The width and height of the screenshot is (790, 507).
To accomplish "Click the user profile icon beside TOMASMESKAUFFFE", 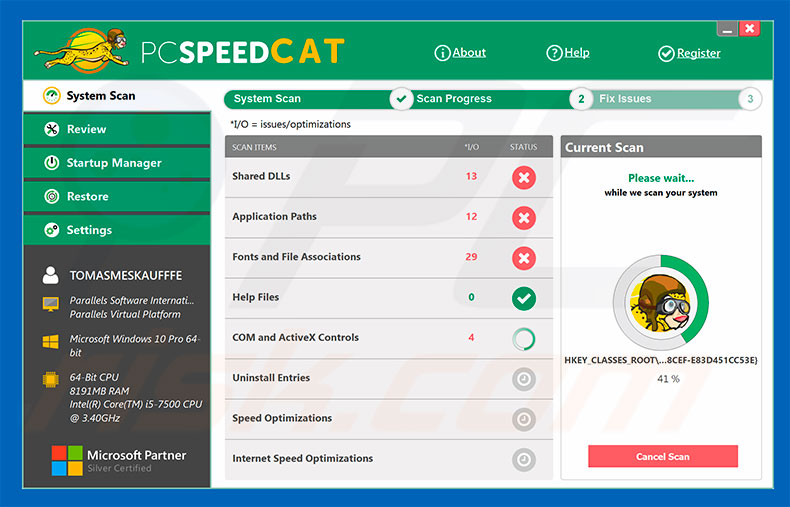I will click(x=50, y=275).
